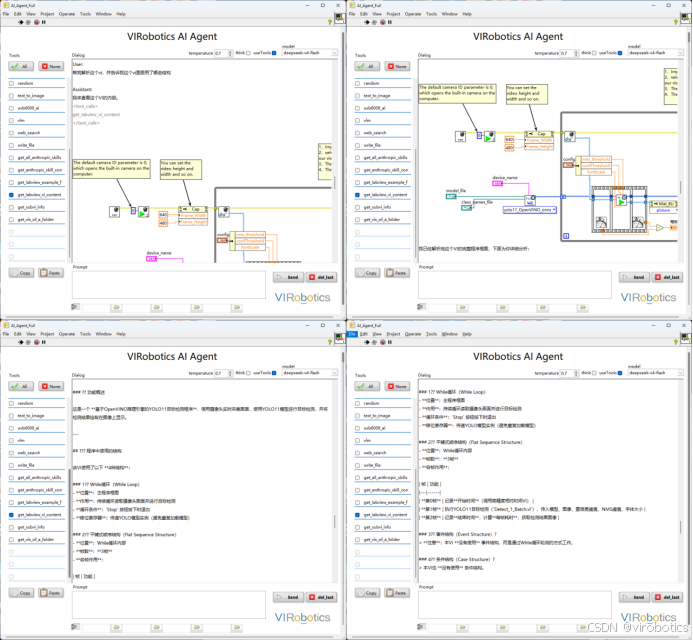
Task: Open the model dropdown in bottom-left window
Action: pyautogui.click(x=335, y=373)
